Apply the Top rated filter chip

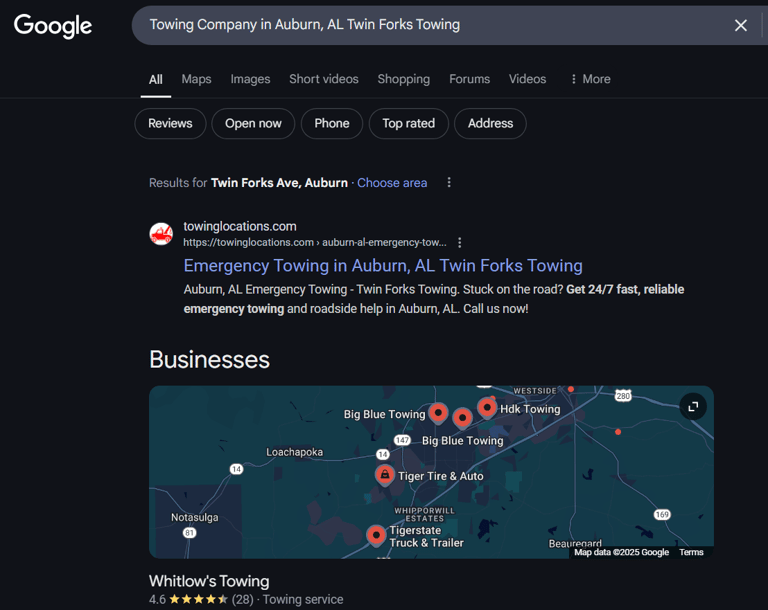coord(408,123)
